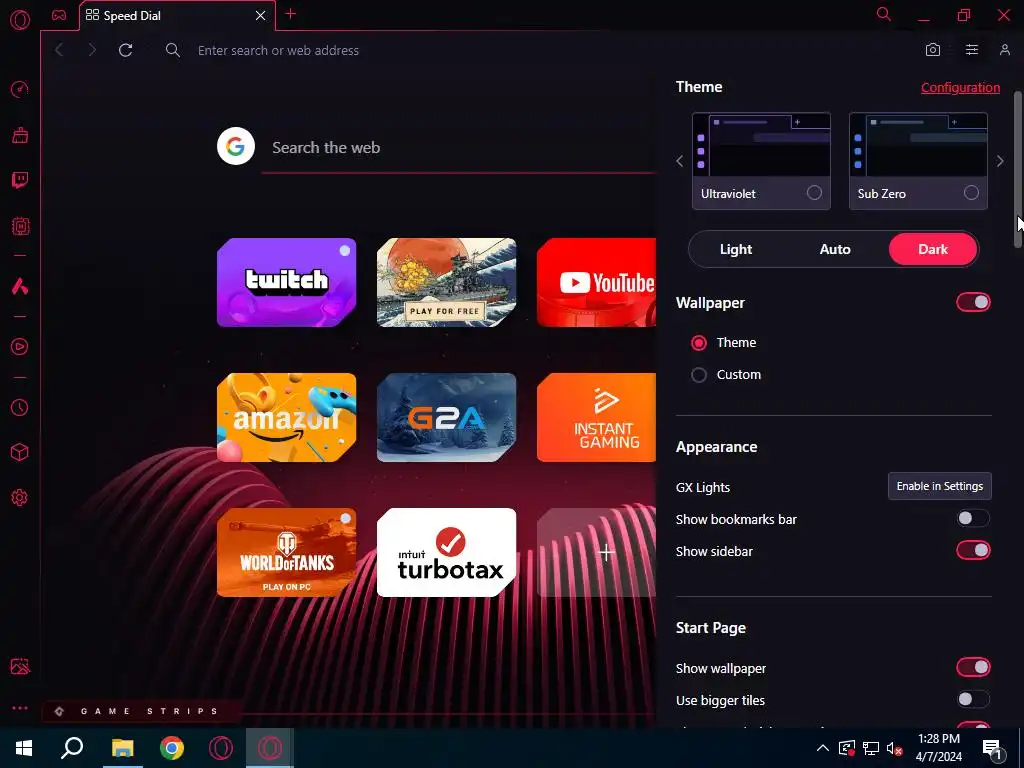
Task: Enable Use bigger tiles switch
Action: coord(973,699)
